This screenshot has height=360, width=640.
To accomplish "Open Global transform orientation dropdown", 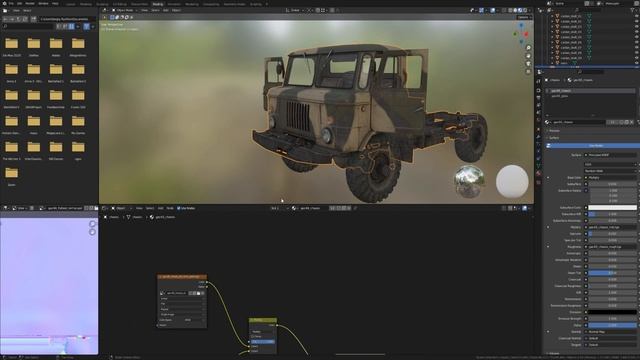I will pos(296,10).
